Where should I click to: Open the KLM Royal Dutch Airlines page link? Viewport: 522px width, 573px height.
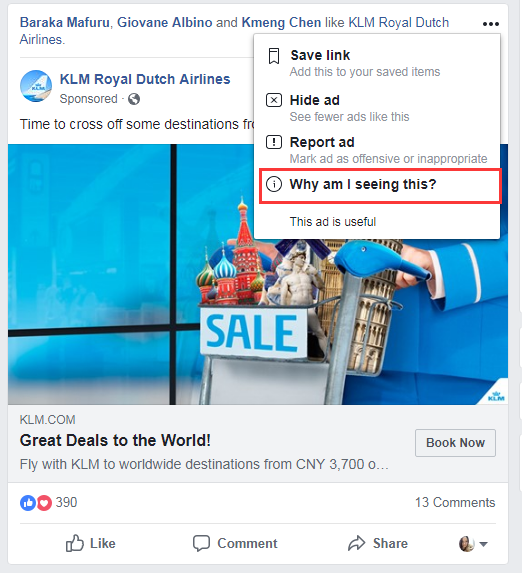coord(145,79)
